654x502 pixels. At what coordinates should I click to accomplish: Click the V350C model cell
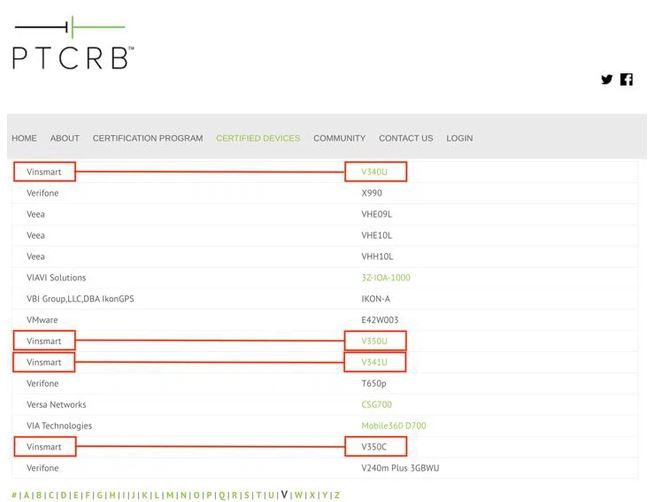pyautogui.click(x=374, y=447)
